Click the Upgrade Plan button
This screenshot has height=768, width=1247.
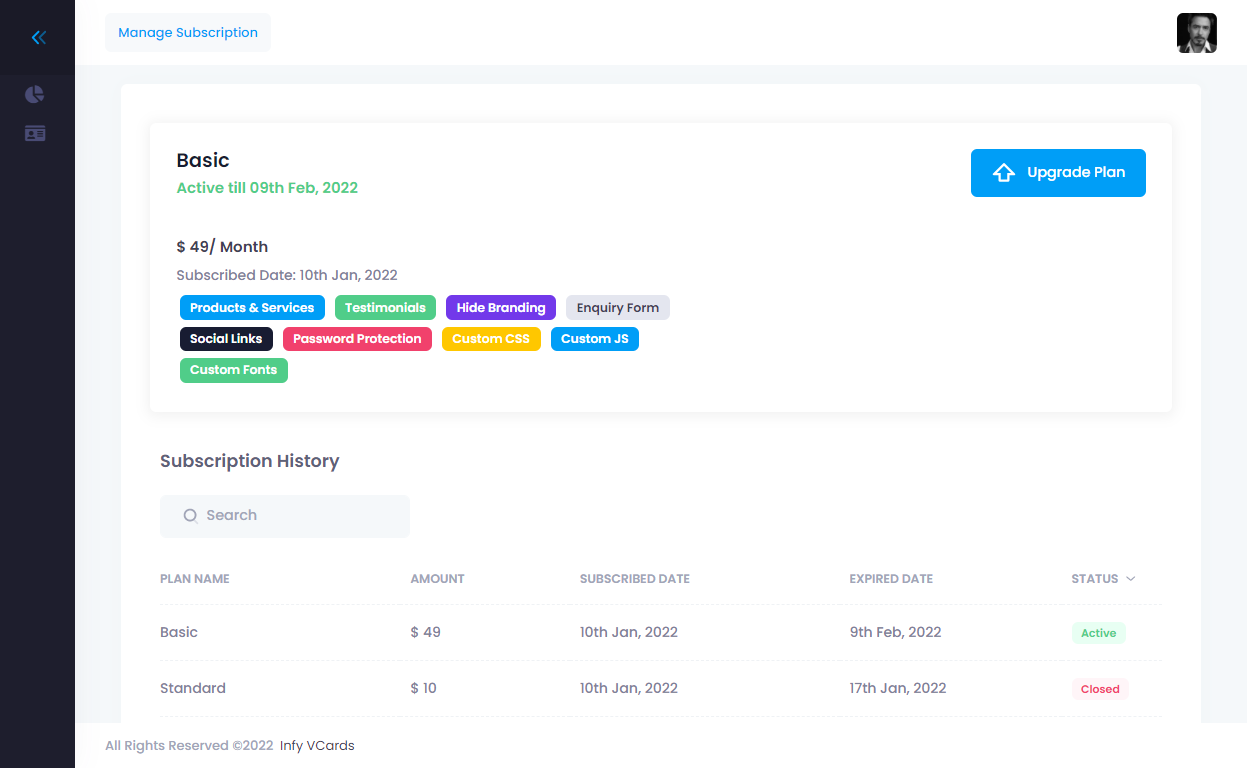point(1057,173)
